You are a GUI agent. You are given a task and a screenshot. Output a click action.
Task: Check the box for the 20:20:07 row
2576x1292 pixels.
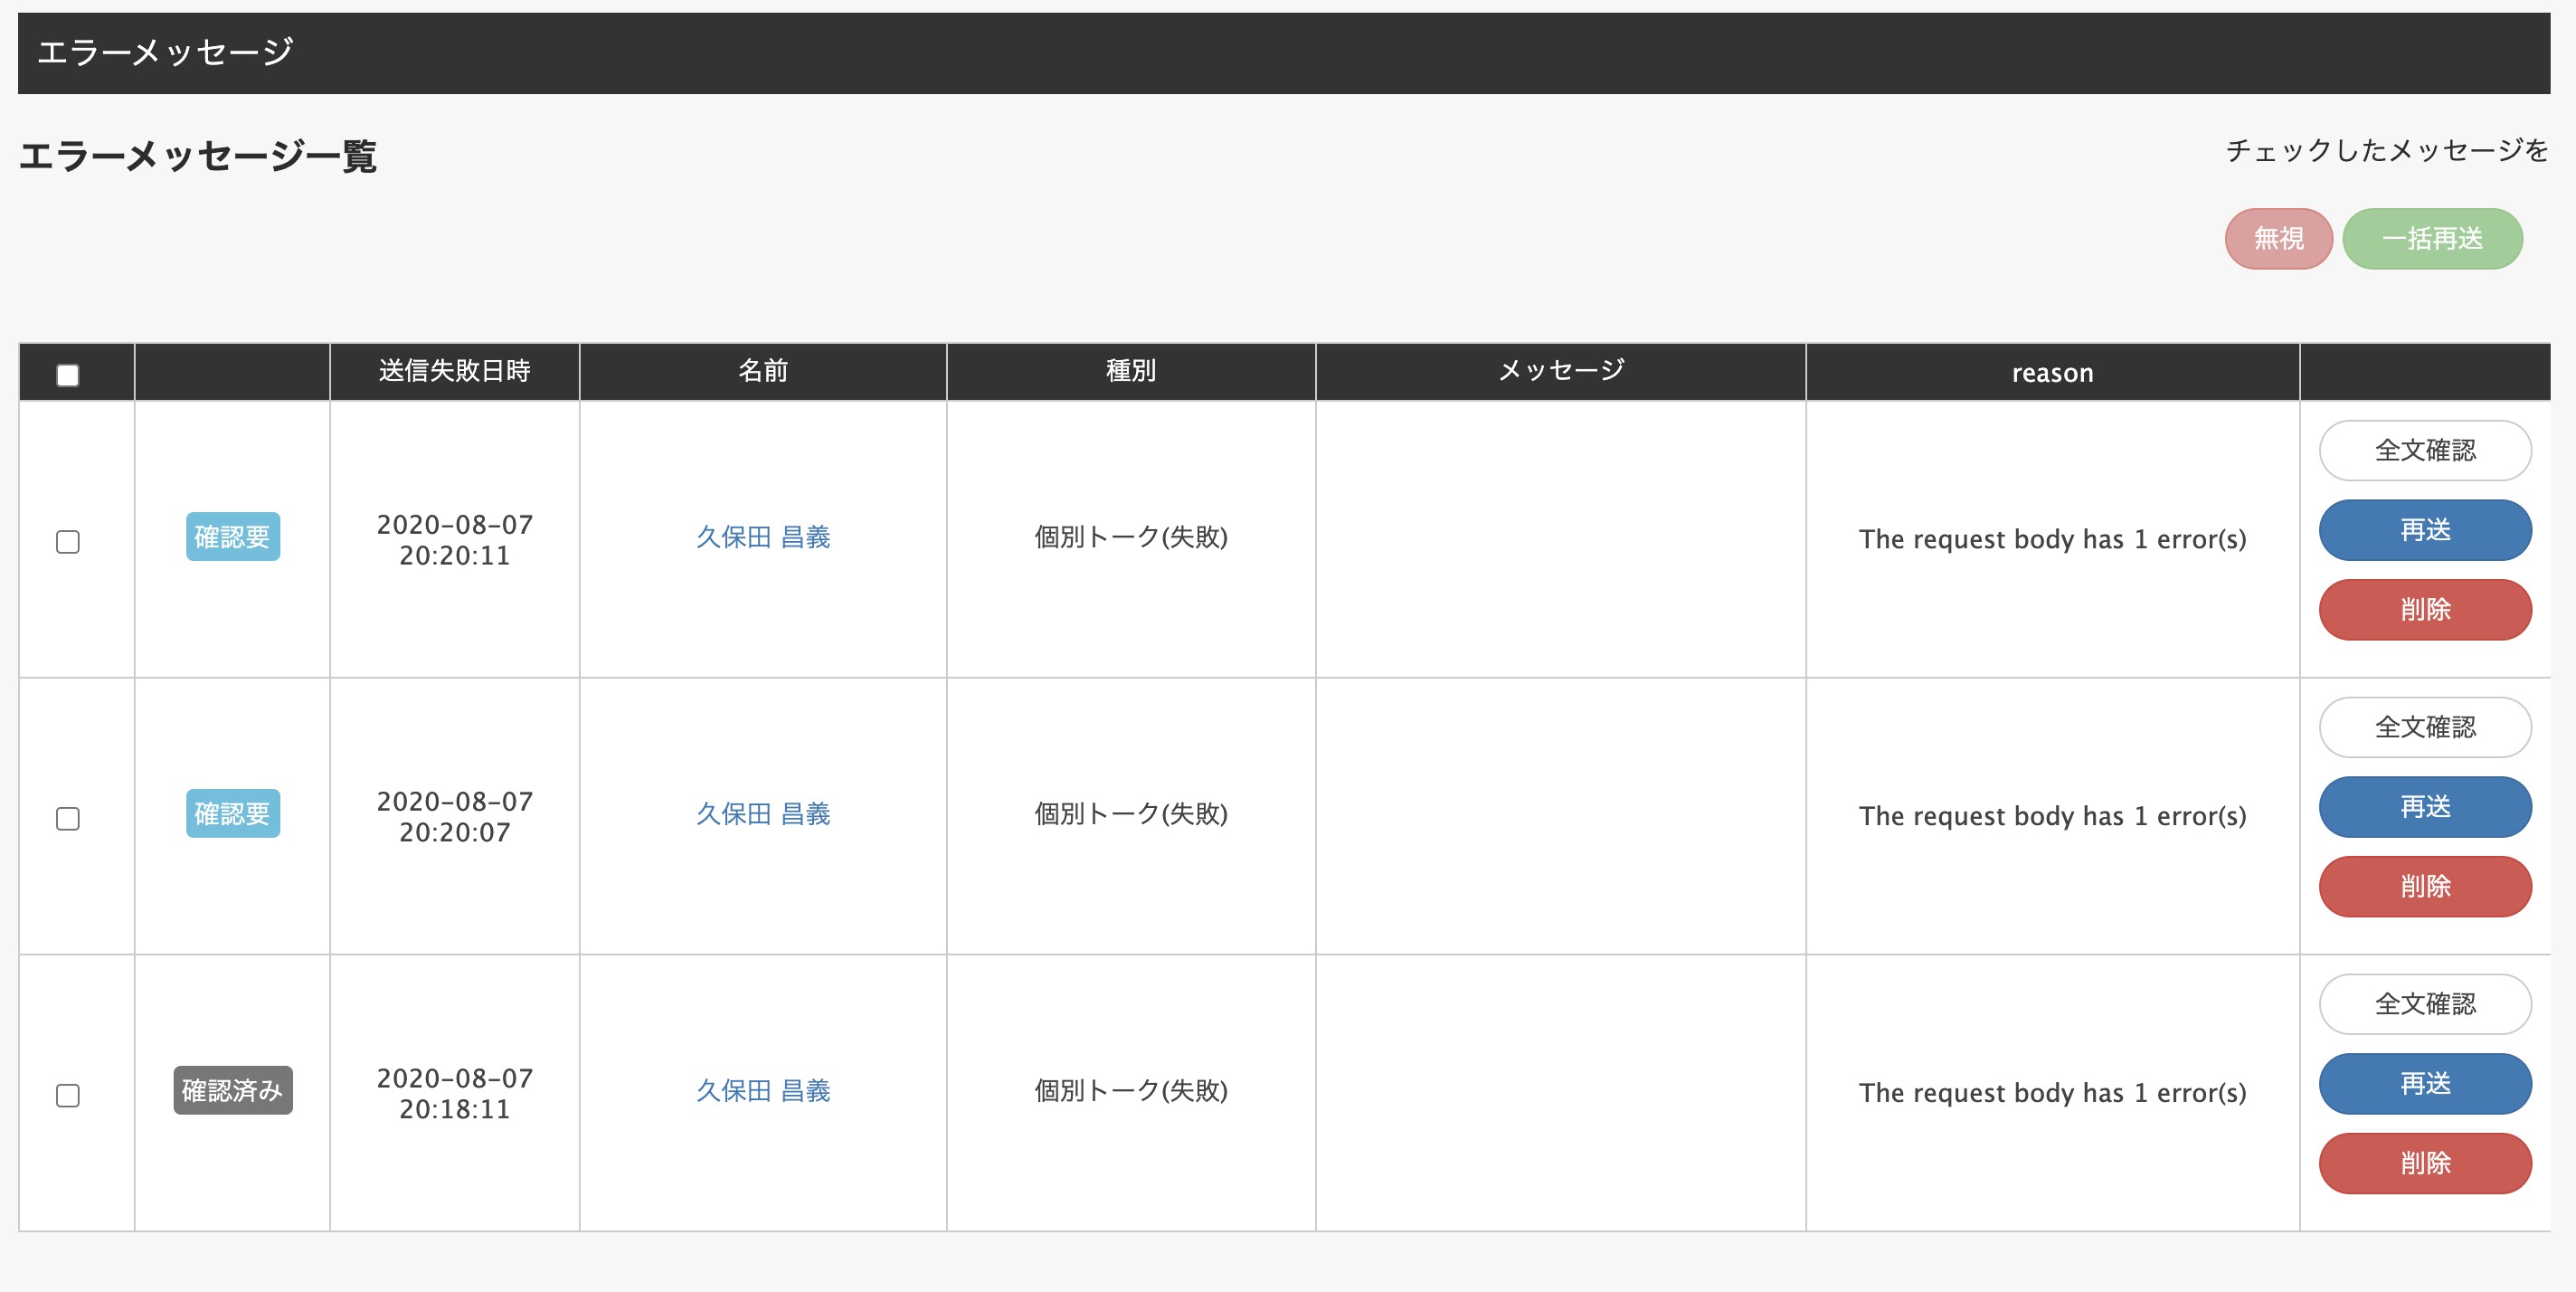tap(68, 819)
